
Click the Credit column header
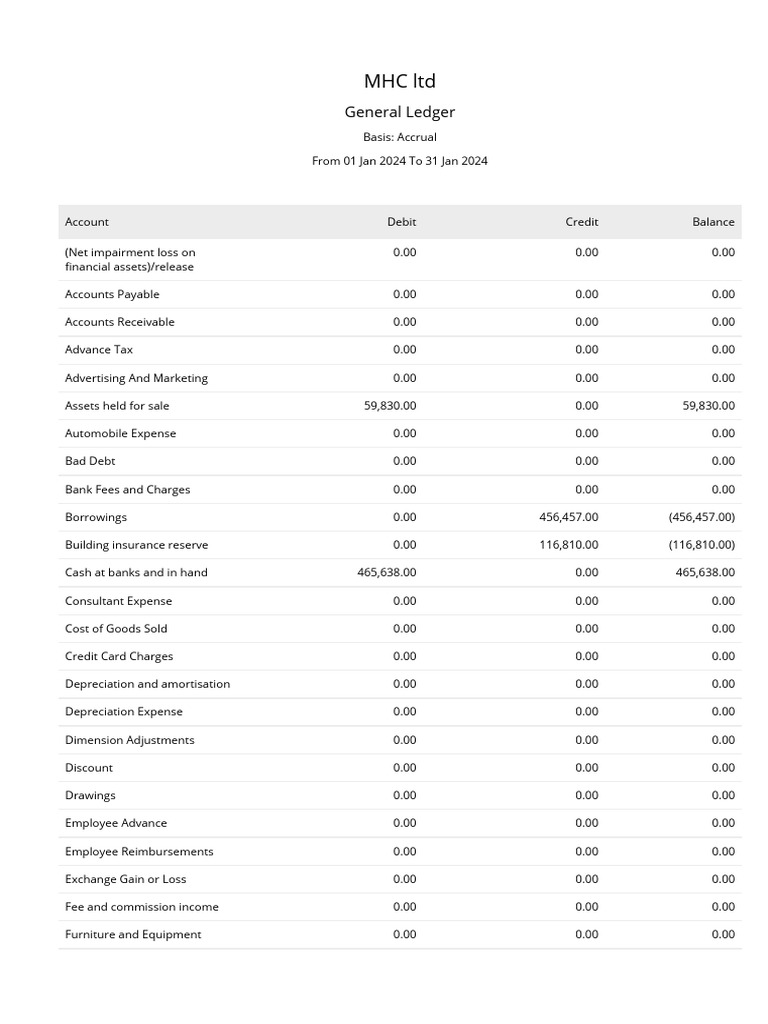click(x=581, y=222)
